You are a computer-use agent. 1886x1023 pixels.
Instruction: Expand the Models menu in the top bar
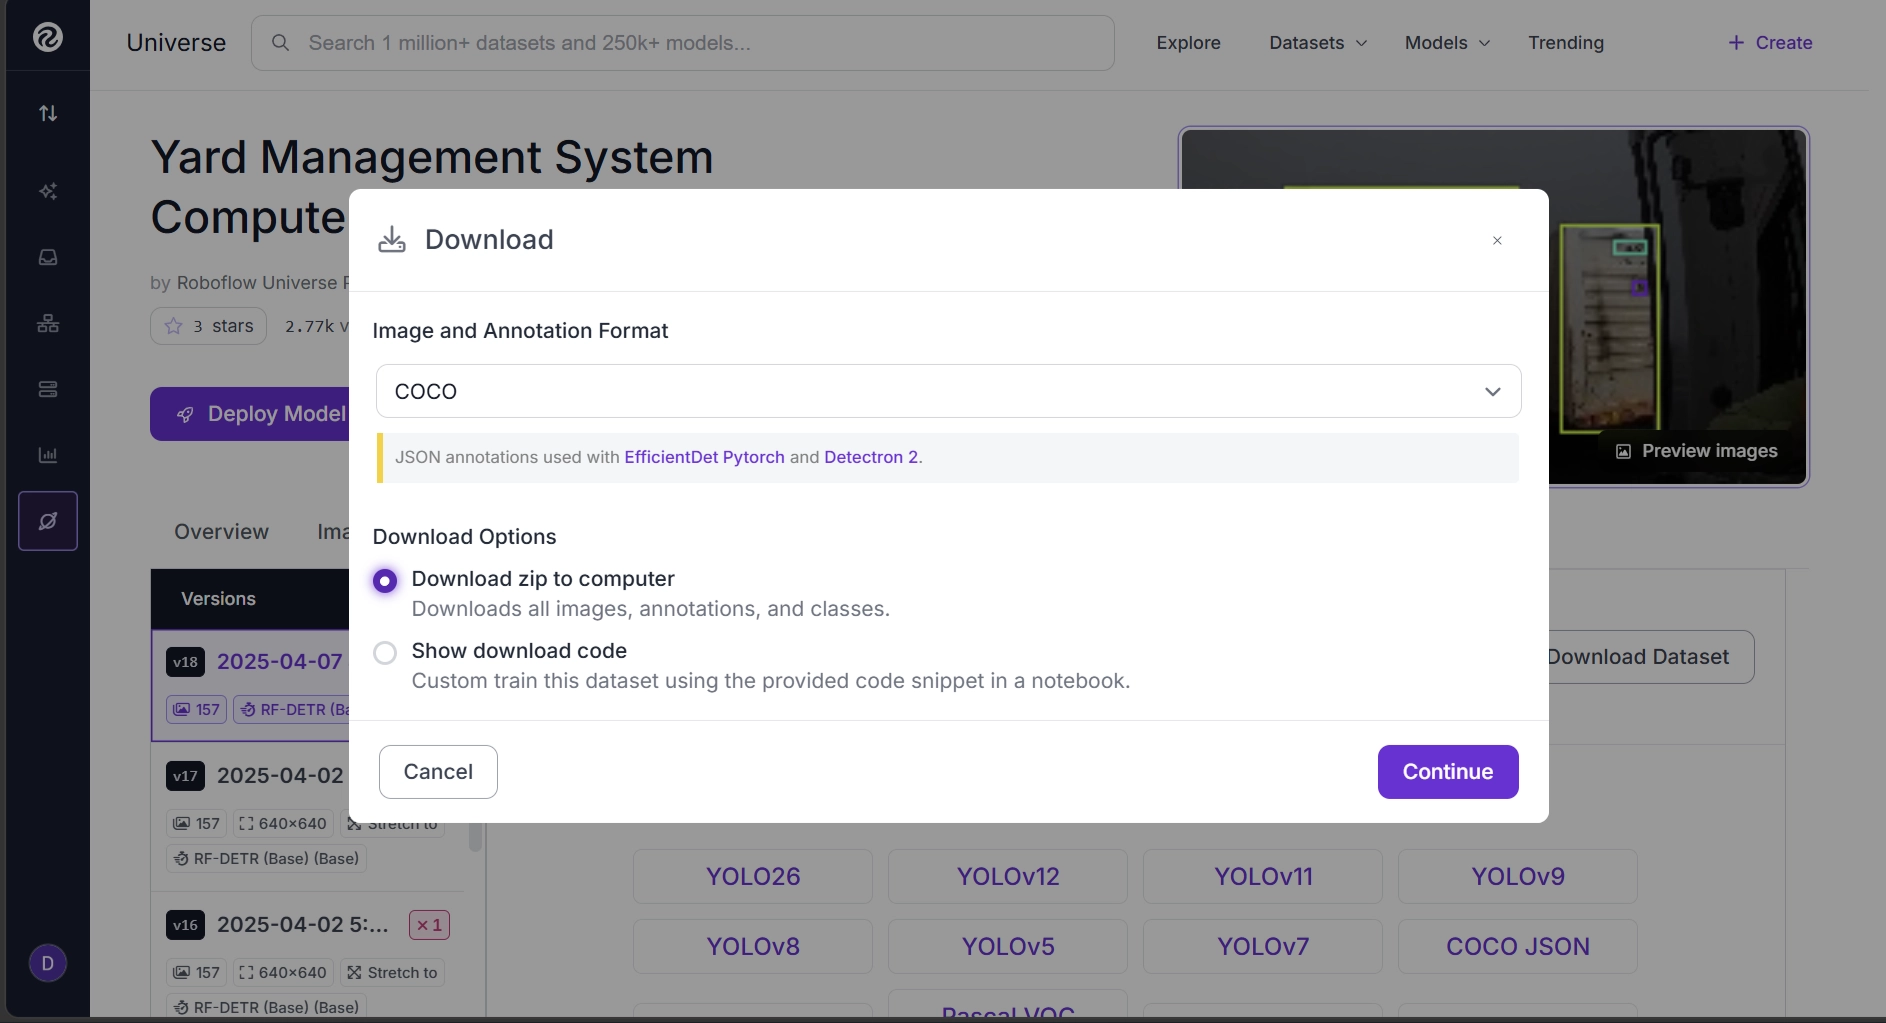[x=1447, y=43]
